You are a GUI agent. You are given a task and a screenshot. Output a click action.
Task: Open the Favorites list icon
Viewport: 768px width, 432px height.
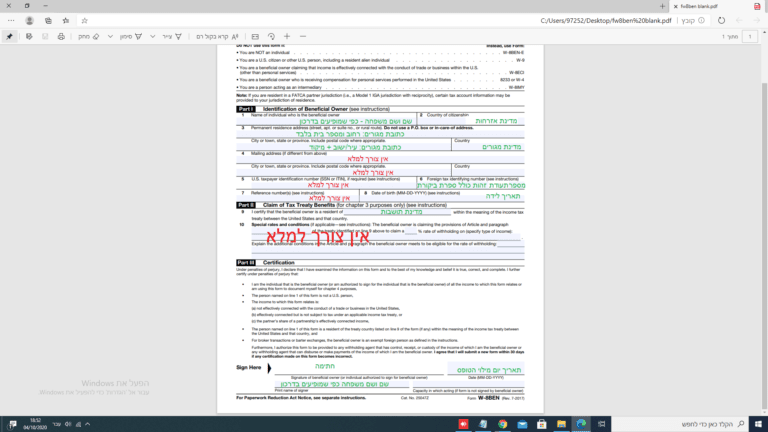click(x=66, y=21)
